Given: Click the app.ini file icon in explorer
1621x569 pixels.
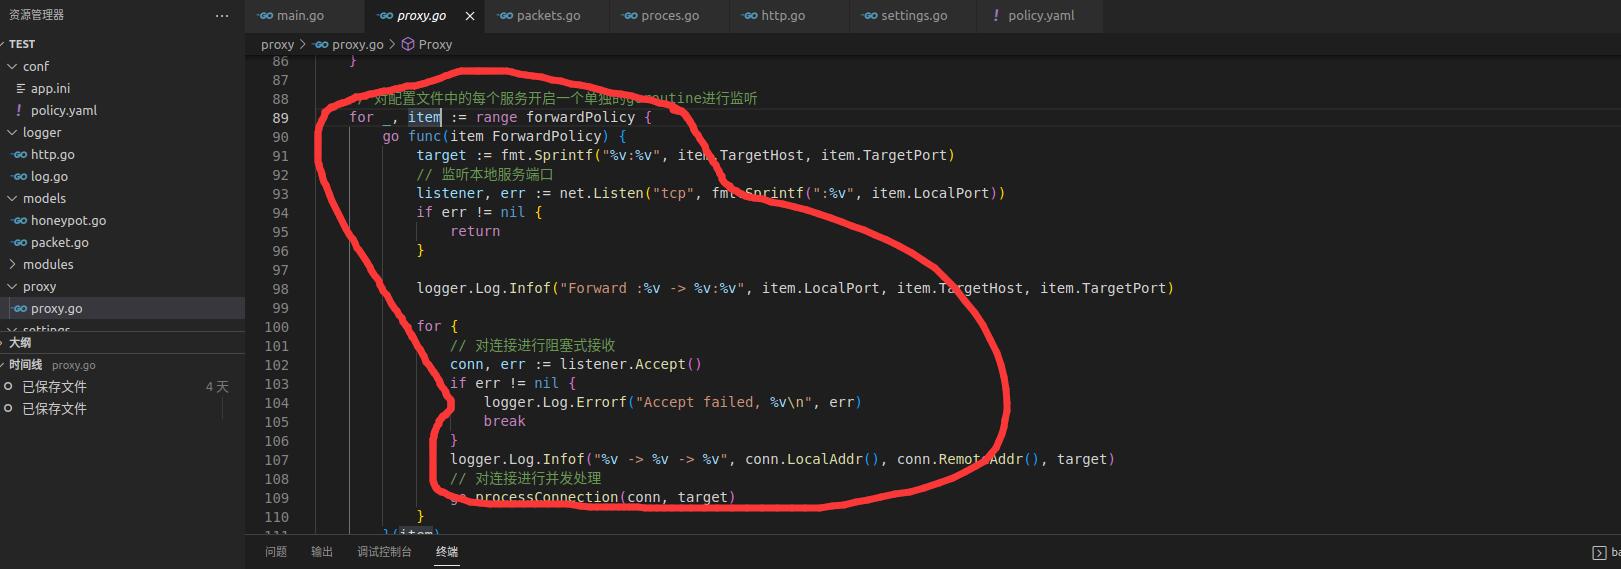Looking at the screenshot, I should tap(21, 89).
